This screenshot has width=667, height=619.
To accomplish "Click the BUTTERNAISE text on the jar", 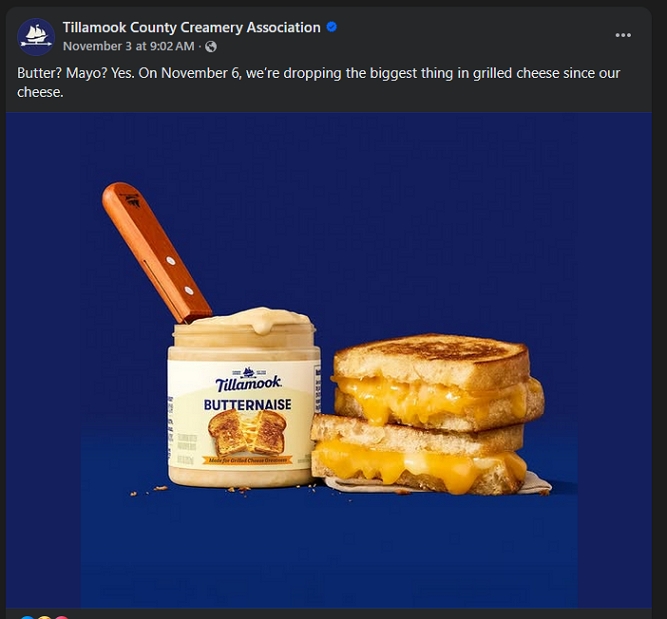I will [x=248, y=405].
